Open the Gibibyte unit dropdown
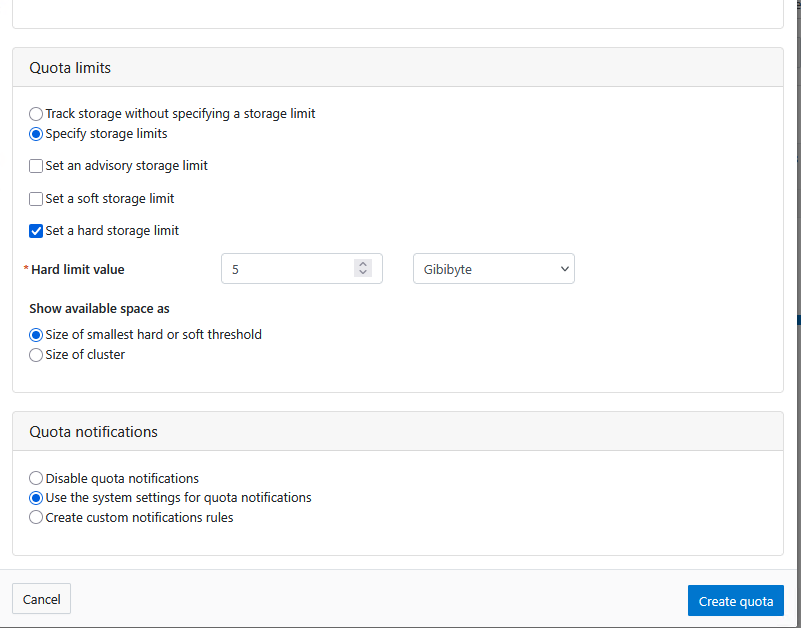Screen dimensions: 801x628 click(493, 268)
